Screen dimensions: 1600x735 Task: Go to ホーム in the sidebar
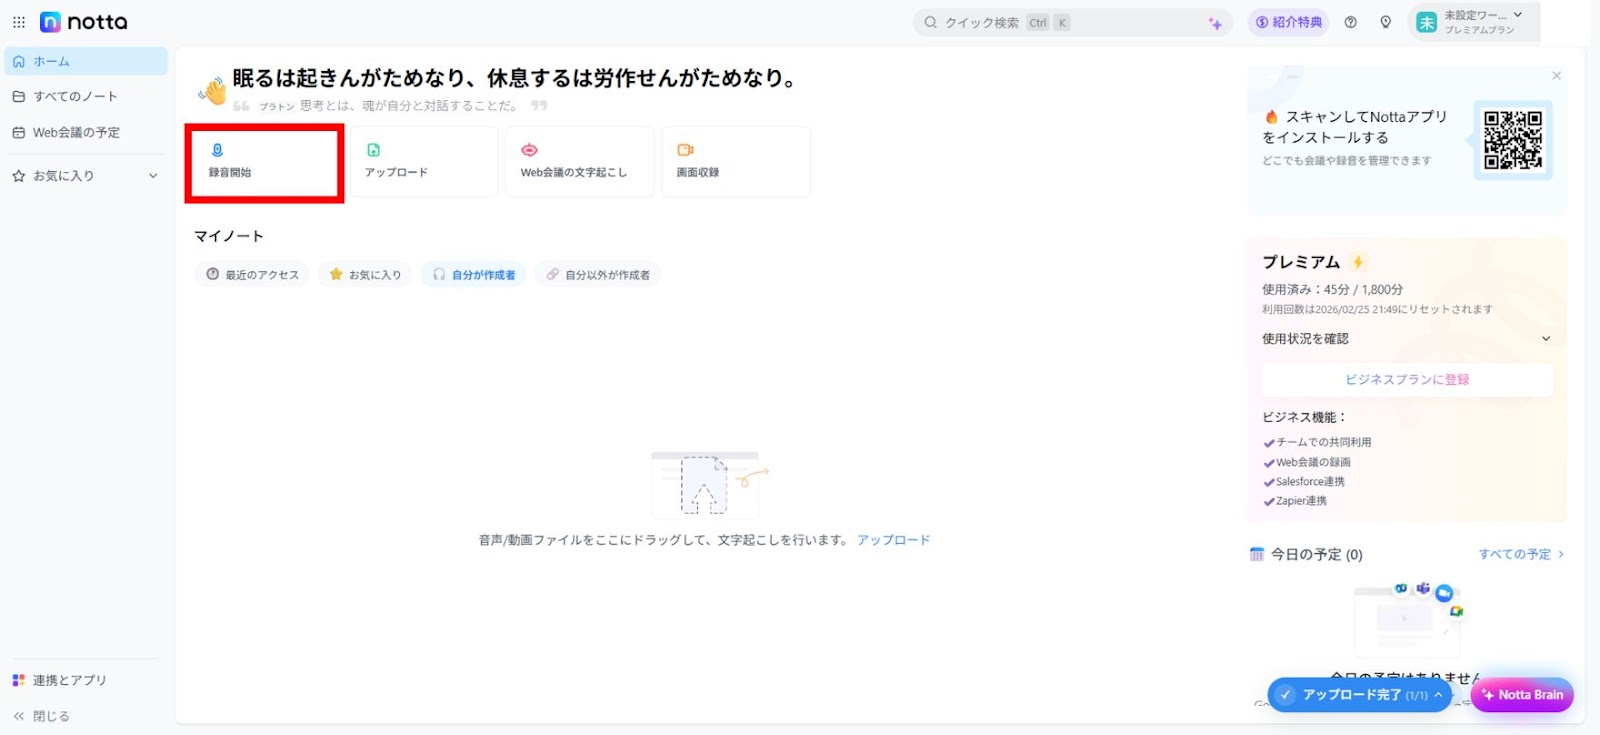(x=86, y=61)
